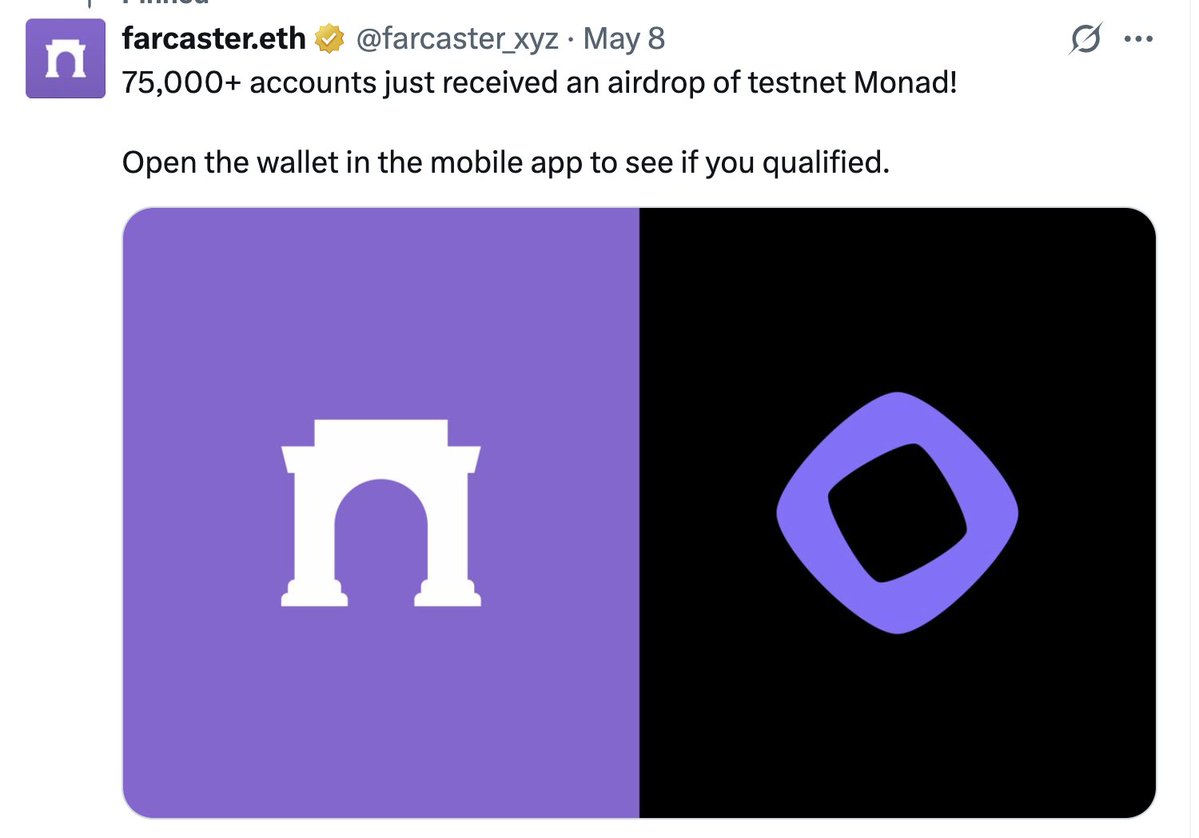Click the Grok explain icon
Image resolution: width=1199 pixels, height=838 pixels.
click(1084, 41)
